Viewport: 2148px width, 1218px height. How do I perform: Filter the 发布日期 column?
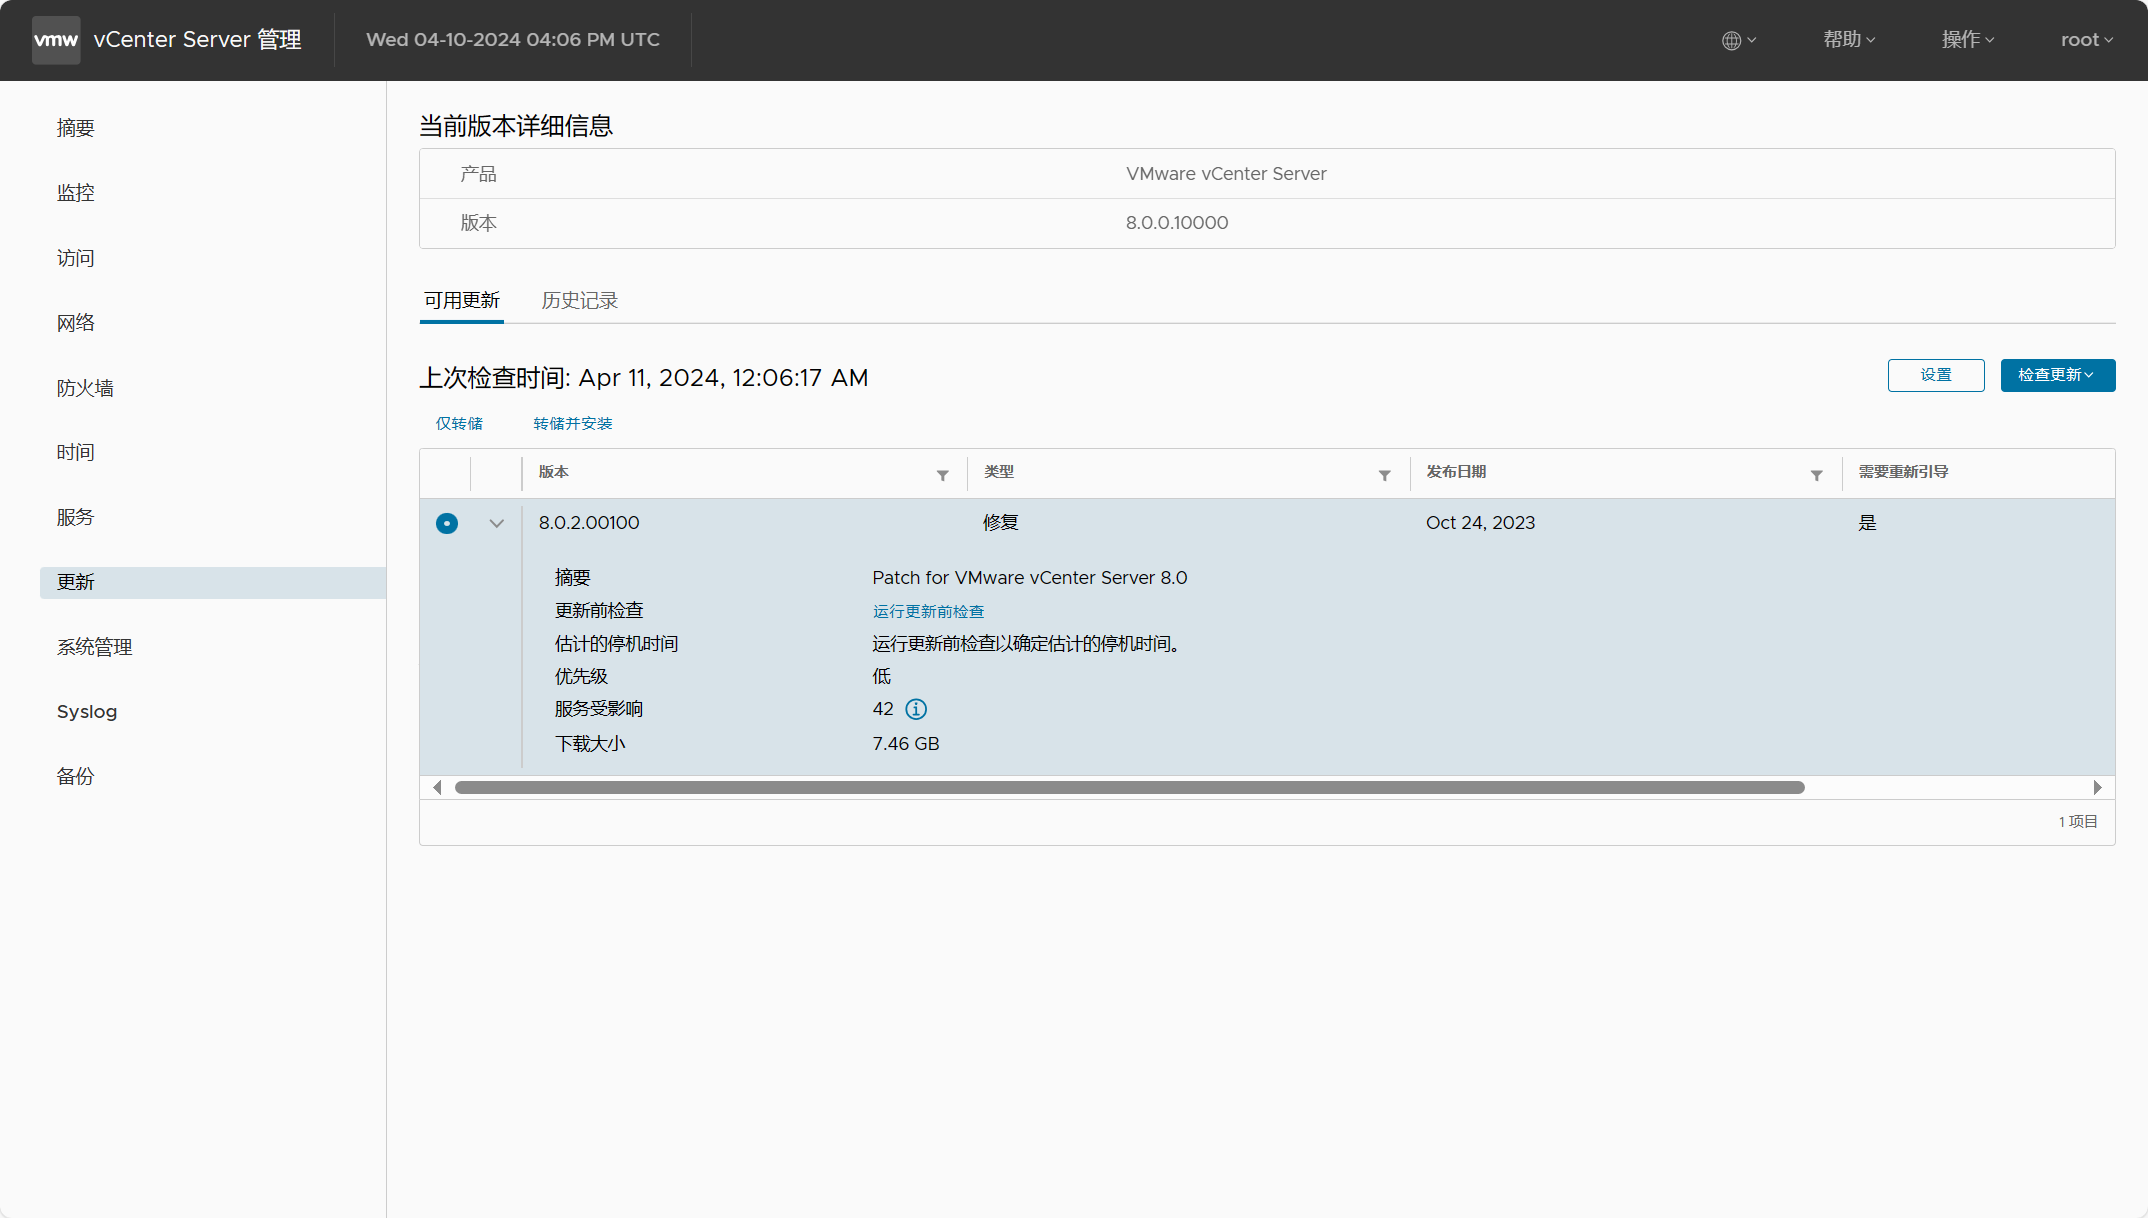[x=1817, y=475]
